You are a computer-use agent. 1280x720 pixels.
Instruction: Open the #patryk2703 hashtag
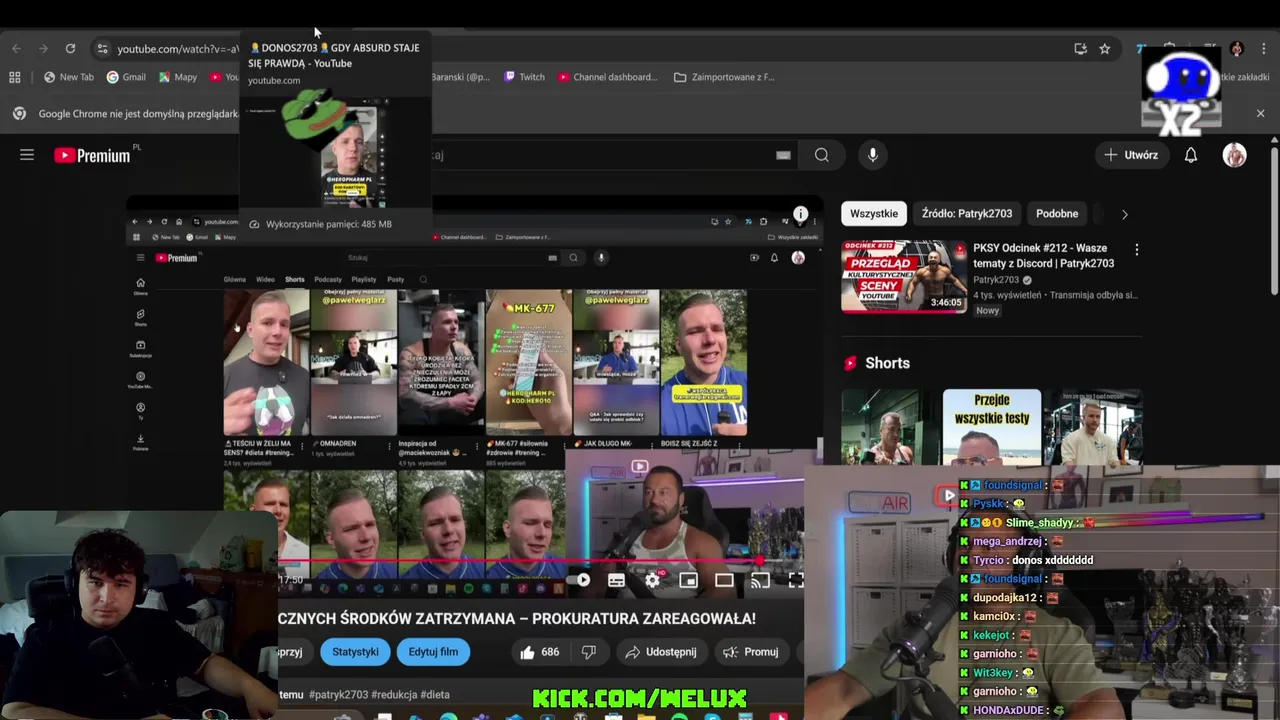click(x=338, y=694)
